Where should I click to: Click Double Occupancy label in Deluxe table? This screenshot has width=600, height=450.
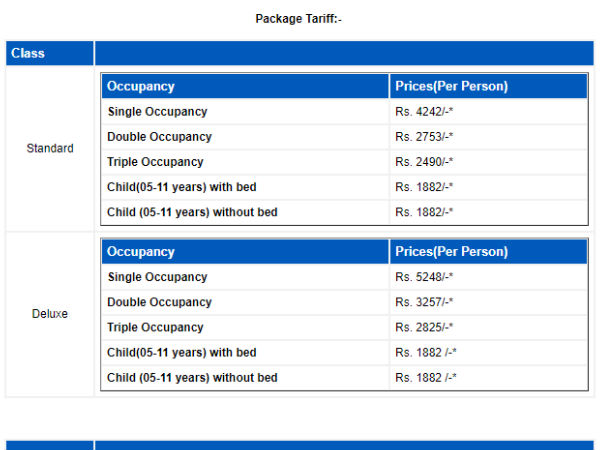[x=159, y=302]
